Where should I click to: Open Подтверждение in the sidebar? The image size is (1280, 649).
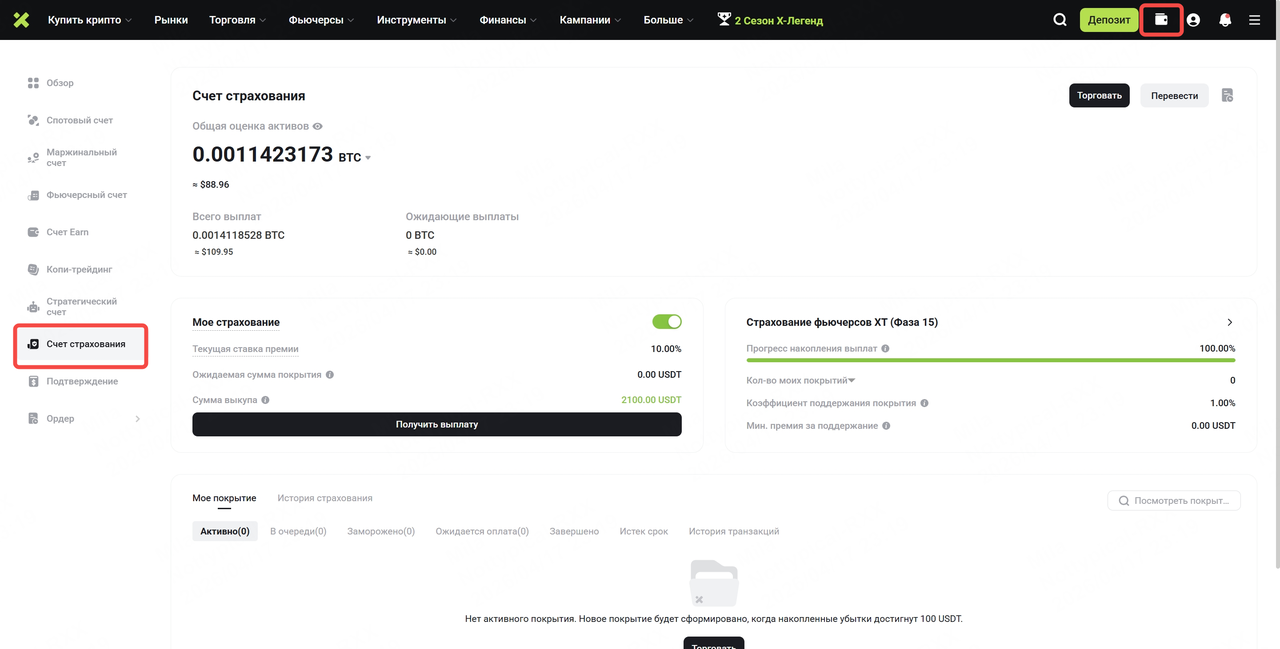(x=80, y=381)
